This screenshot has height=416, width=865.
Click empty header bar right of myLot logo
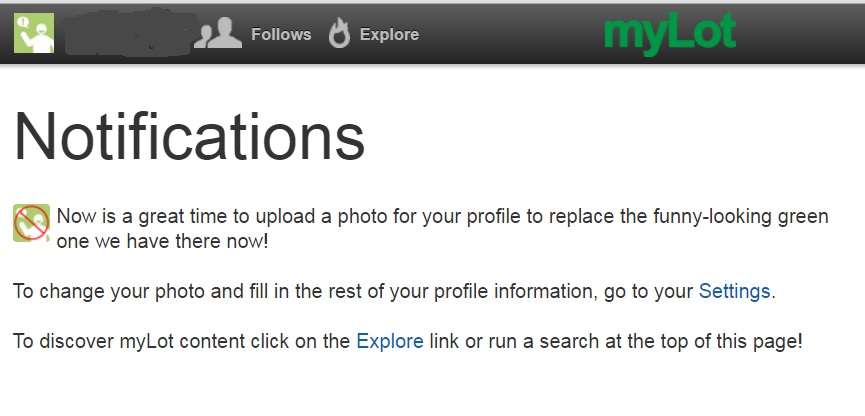pos(800,33)
